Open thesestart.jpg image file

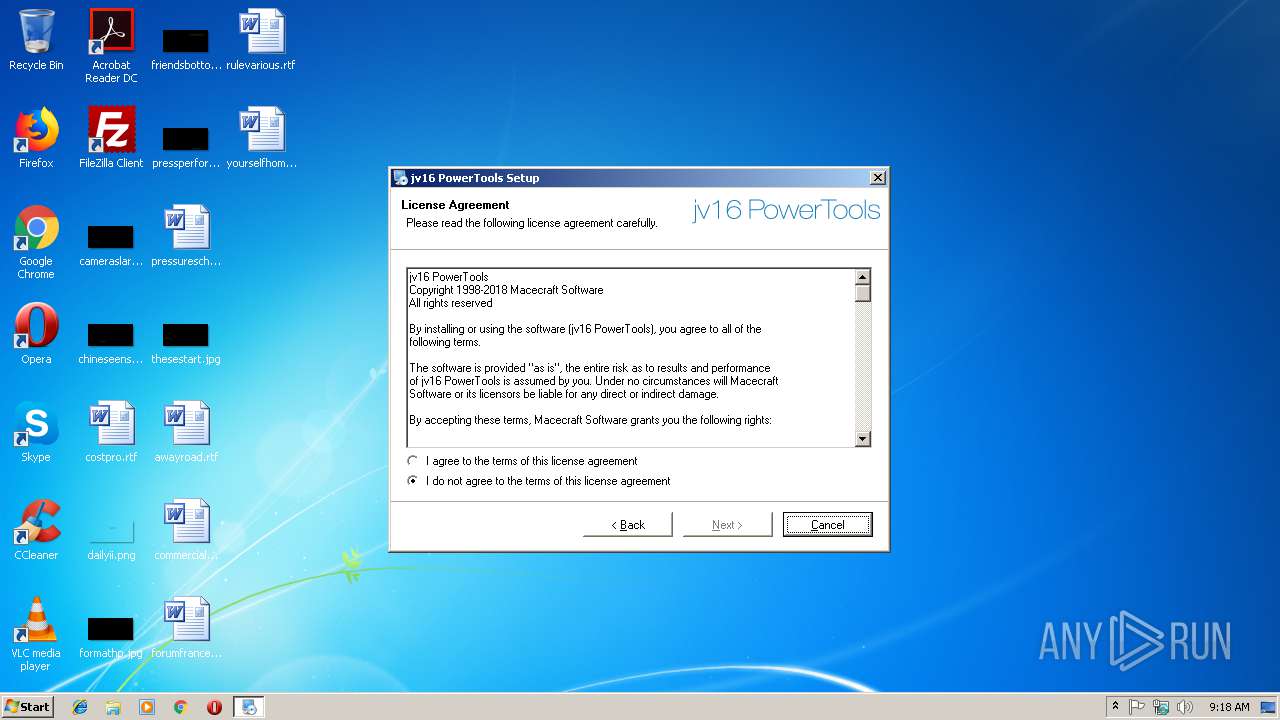[x=186, y=343]
